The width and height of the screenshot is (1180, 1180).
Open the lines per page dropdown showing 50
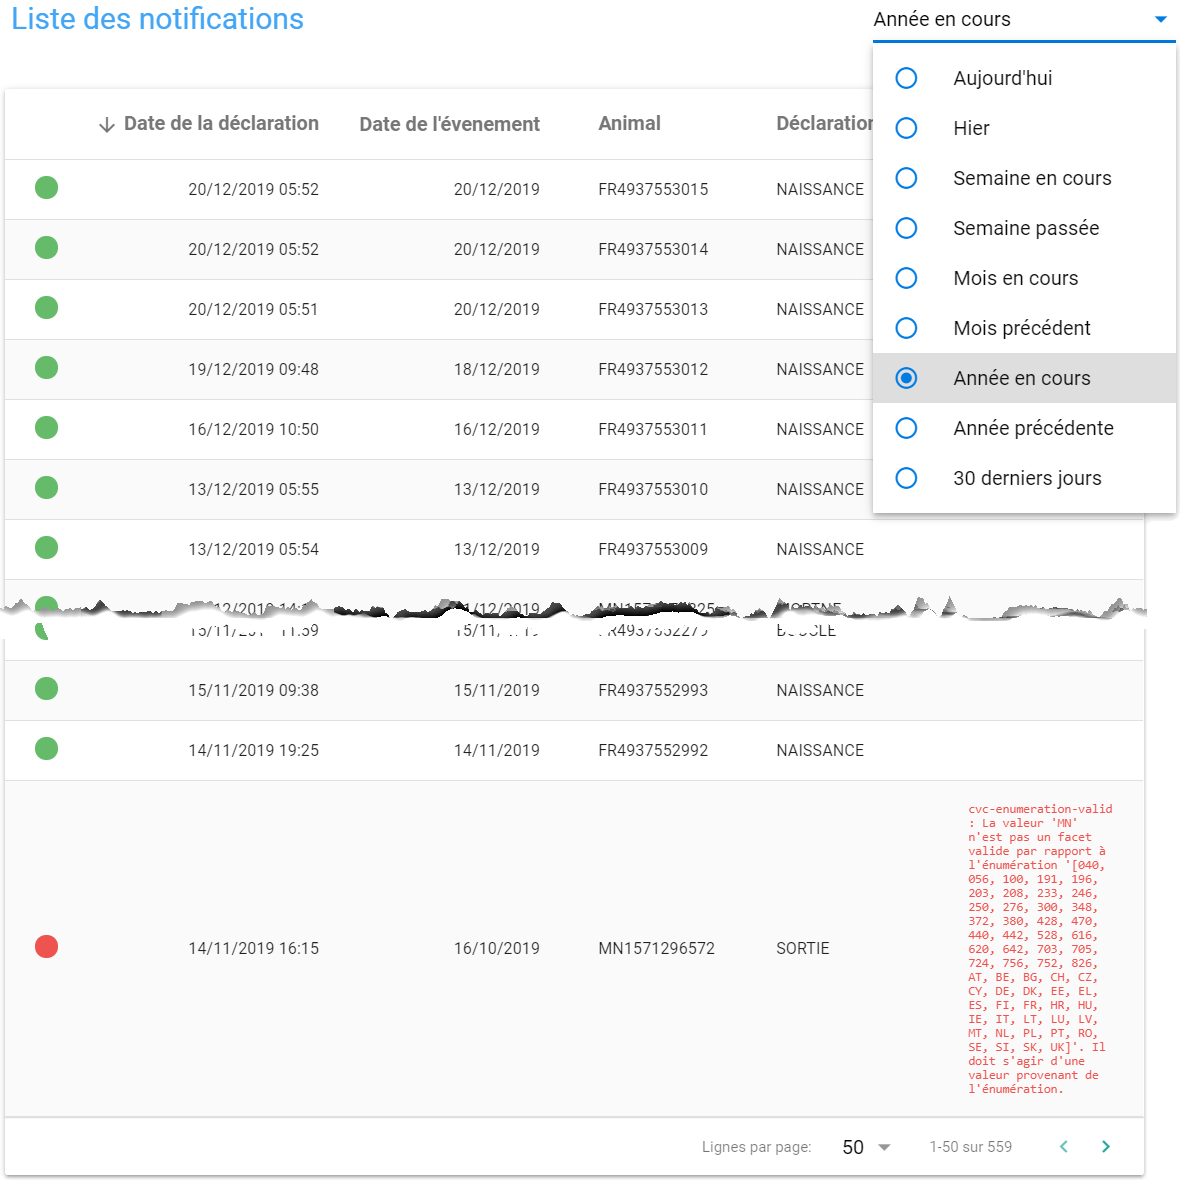[x=866, y=1147]
